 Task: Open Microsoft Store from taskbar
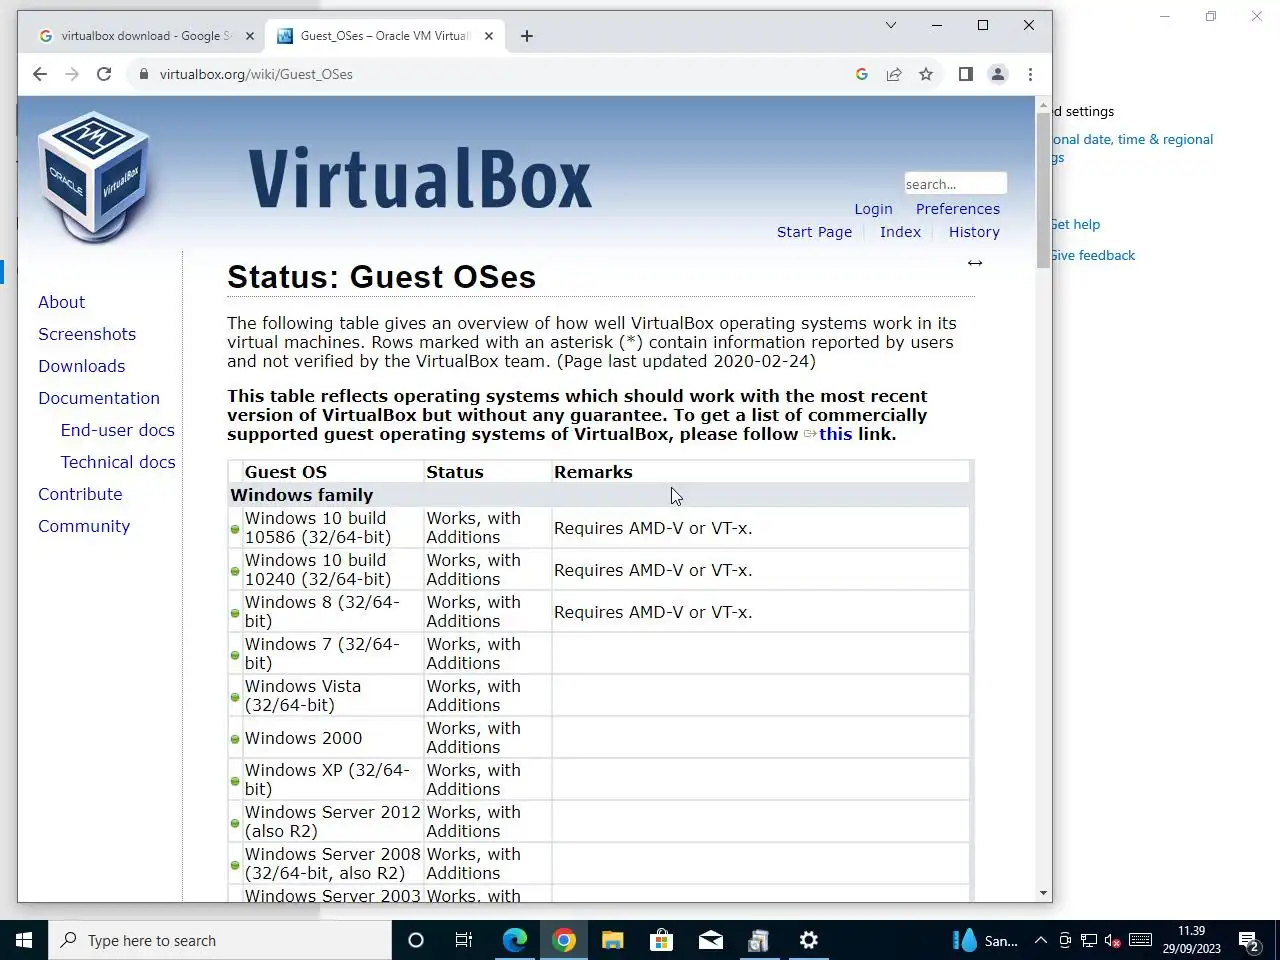coord(662,940)
